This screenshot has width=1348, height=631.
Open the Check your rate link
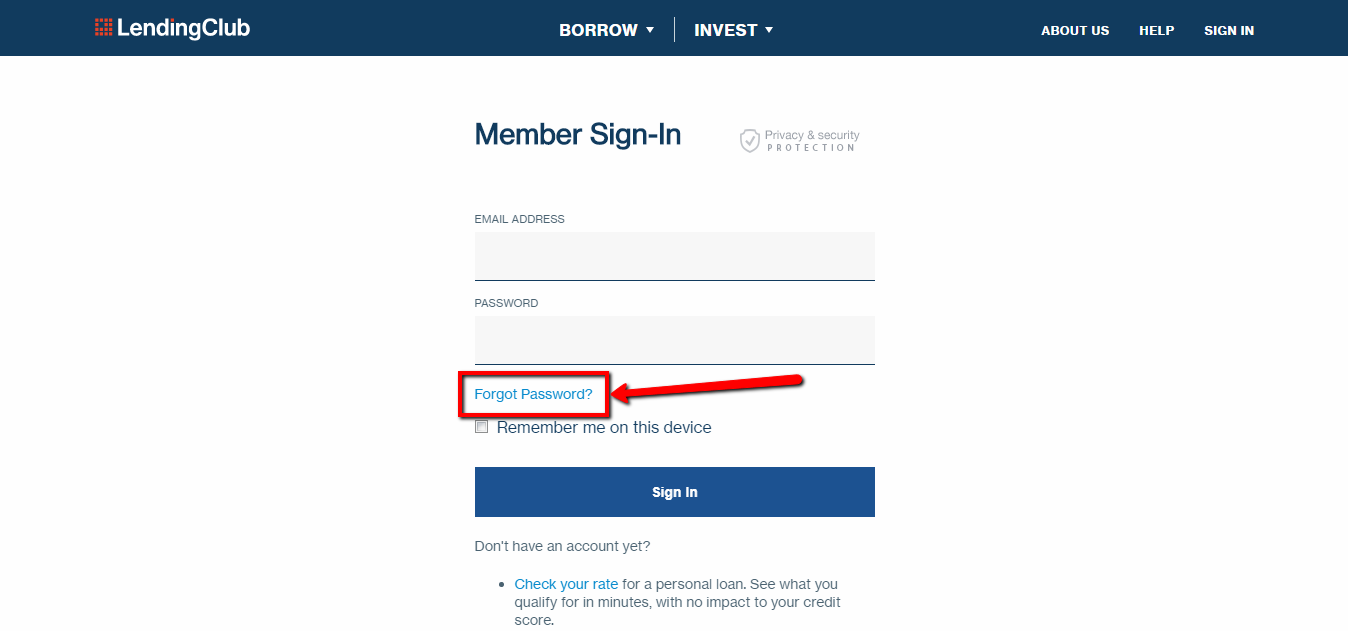(566, 583)
